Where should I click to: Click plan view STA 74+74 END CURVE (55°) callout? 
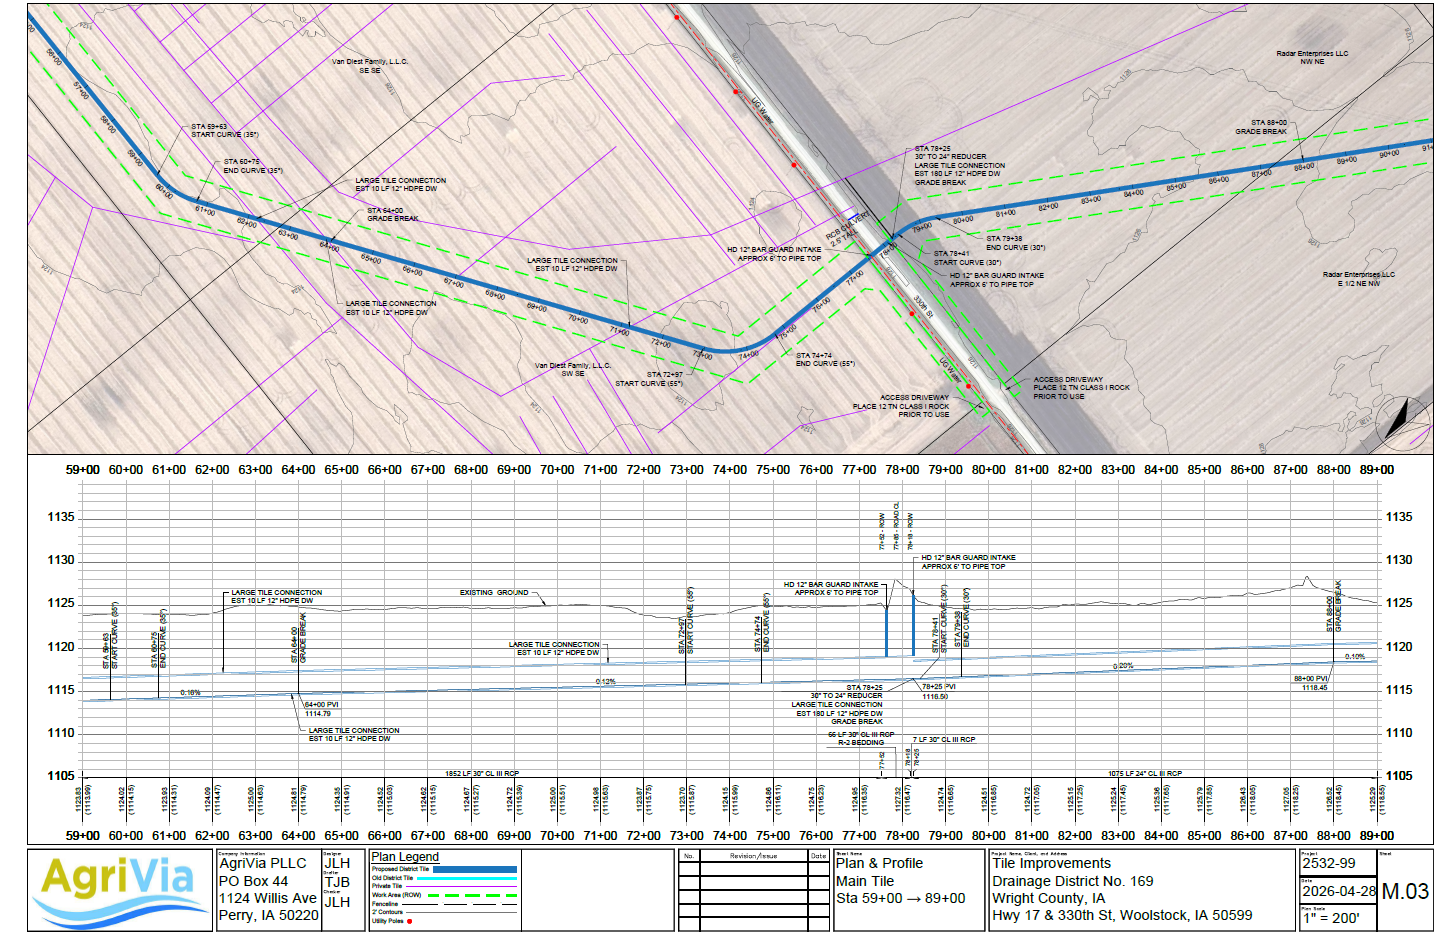click(825, 360)
